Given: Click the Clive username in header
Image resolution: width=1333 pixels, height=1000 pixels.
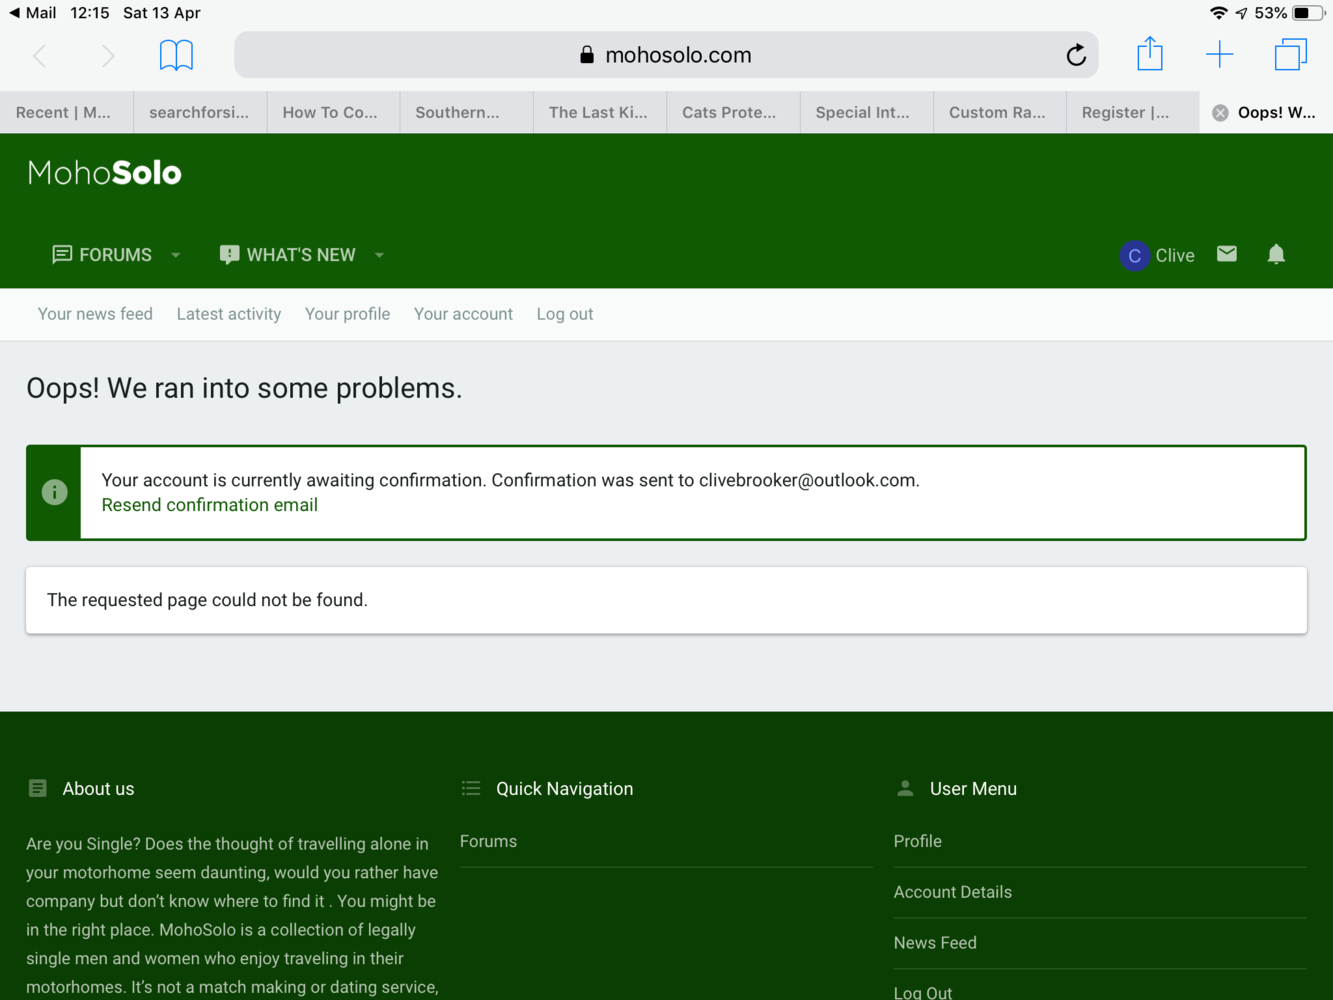Looking at the screenshot, I should tap(1175, 256).
